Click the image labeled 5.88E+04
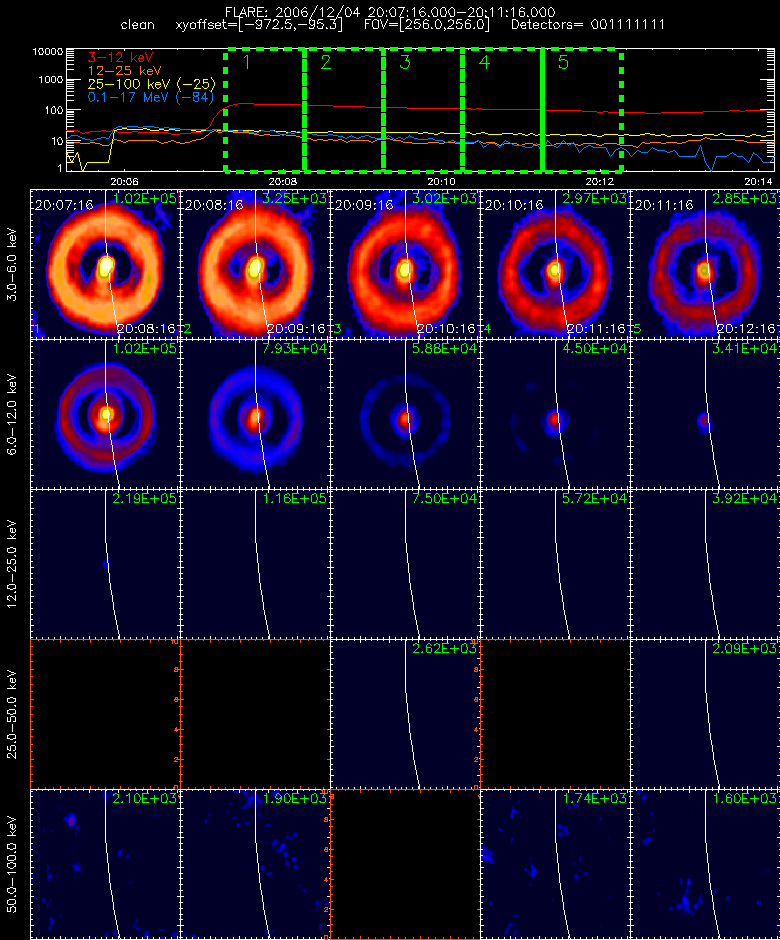 (405, 414)
